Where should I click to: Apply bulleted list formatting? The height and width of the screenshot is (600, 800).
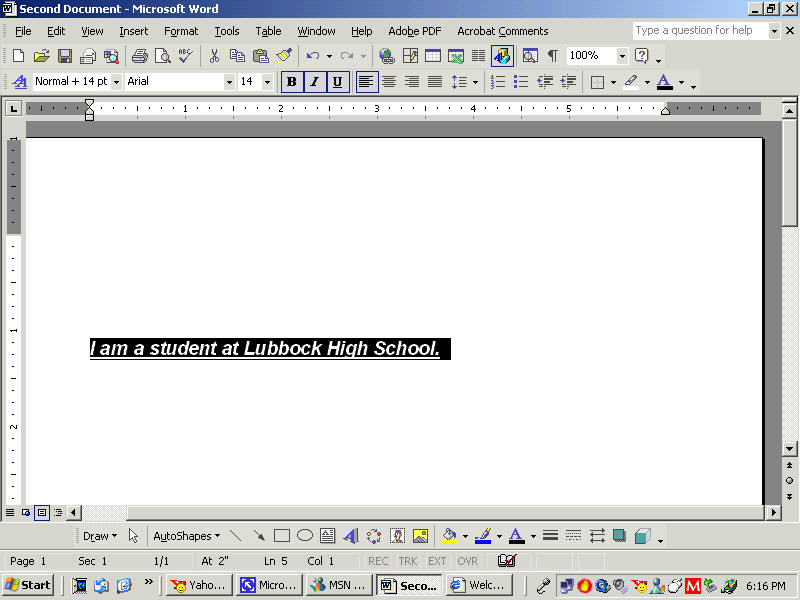pos(521,82)
